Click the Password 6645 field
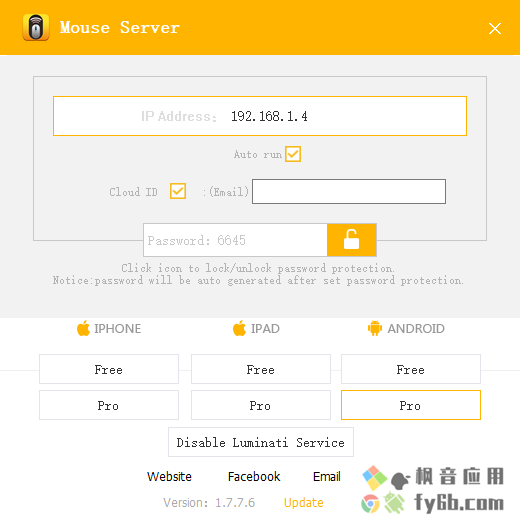The image size is (520, 525). pyautogui.click(x=235, y=240)
